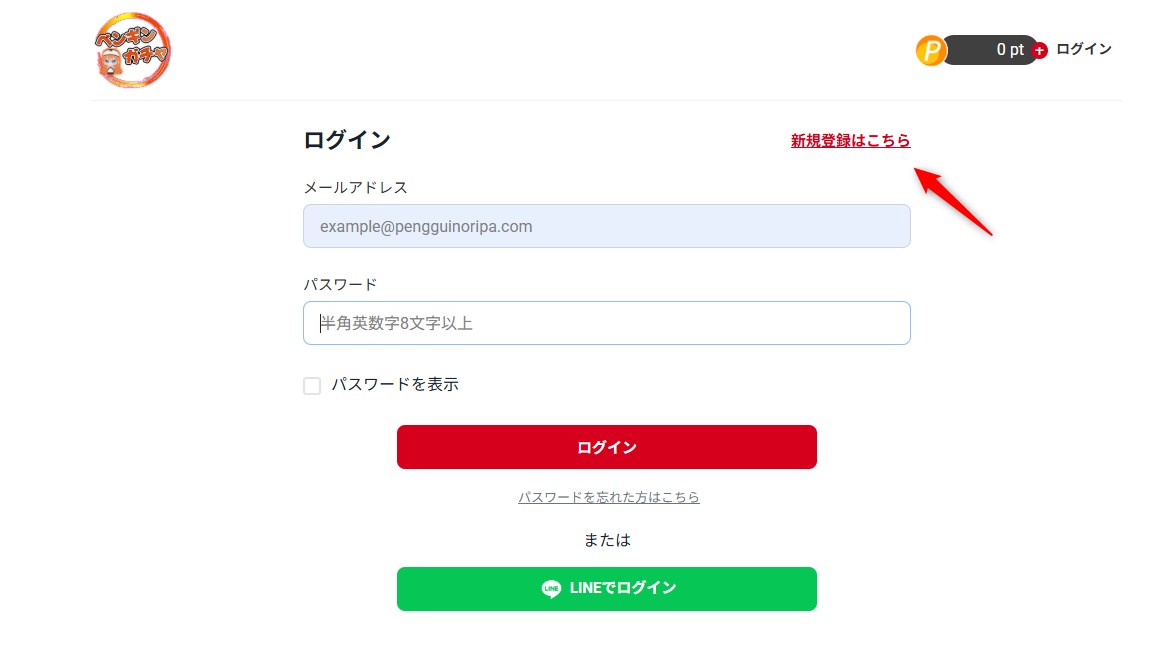The image size is (1175, 658).
Task: Click the パスワード field label
Action: coord(340,284)
